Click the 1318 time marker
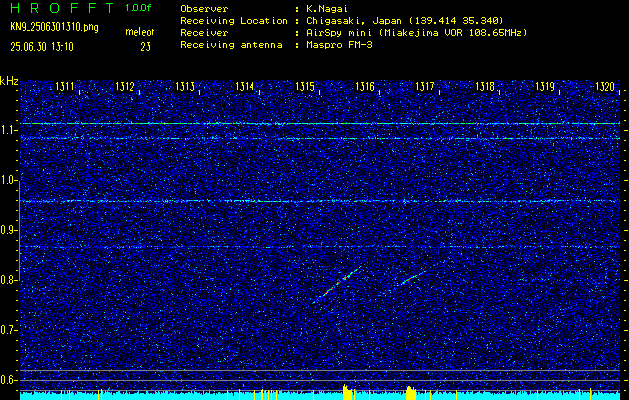 tap(485, 86)
